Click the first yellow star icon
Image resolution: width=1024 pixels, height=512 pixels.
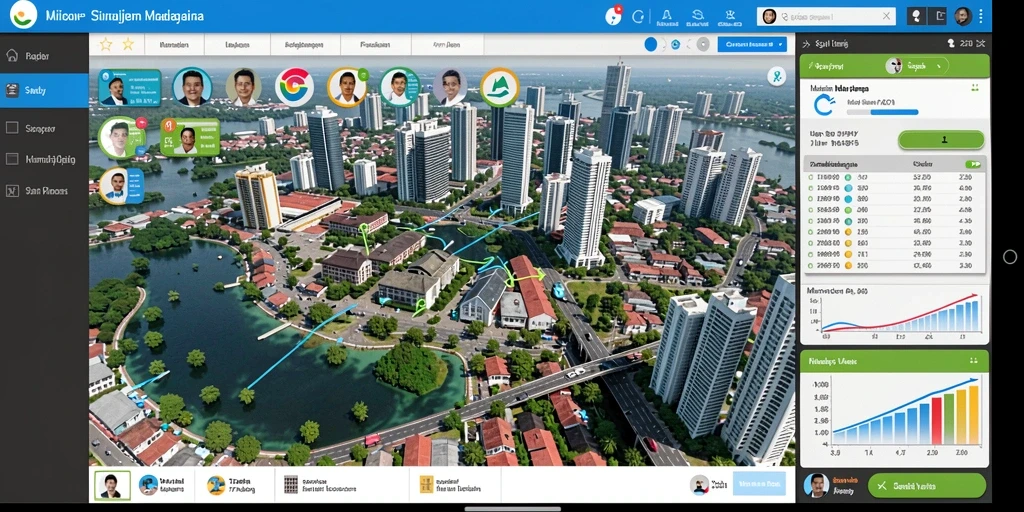click(x=106, y=44)
